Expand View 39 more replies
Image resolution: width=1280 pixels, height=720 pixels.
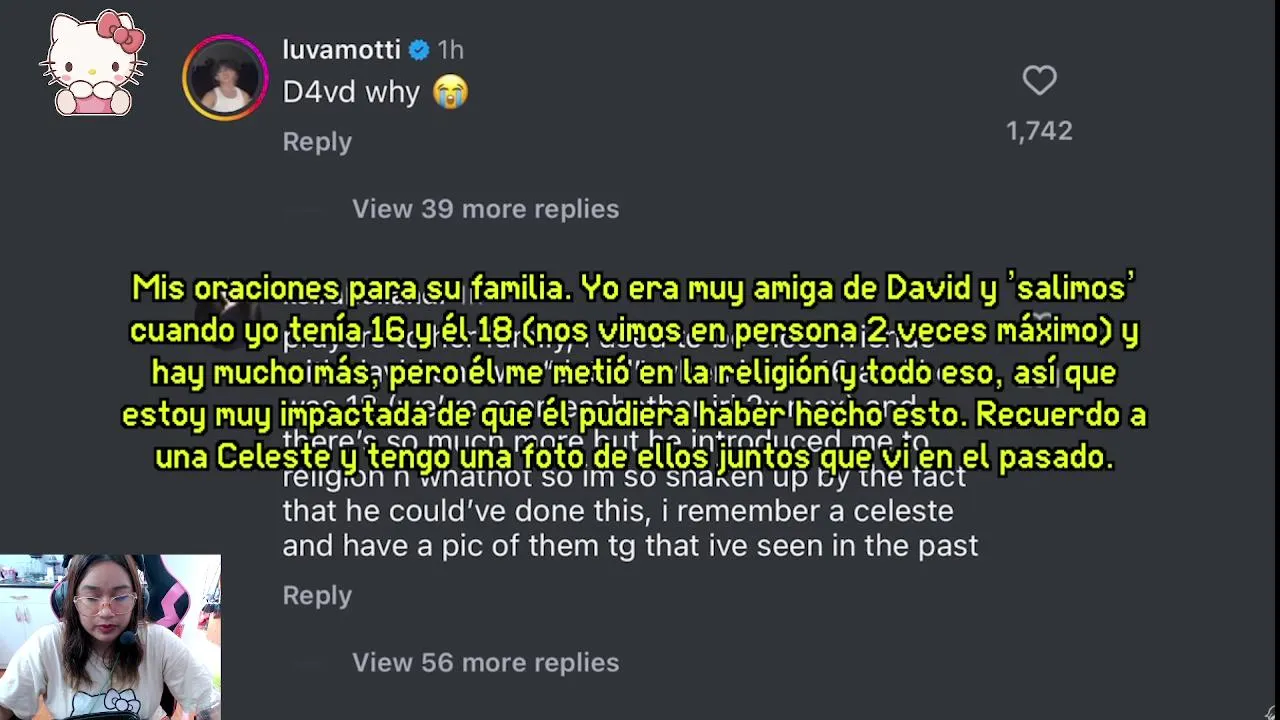pyautogui.click(x=485, y=209)
